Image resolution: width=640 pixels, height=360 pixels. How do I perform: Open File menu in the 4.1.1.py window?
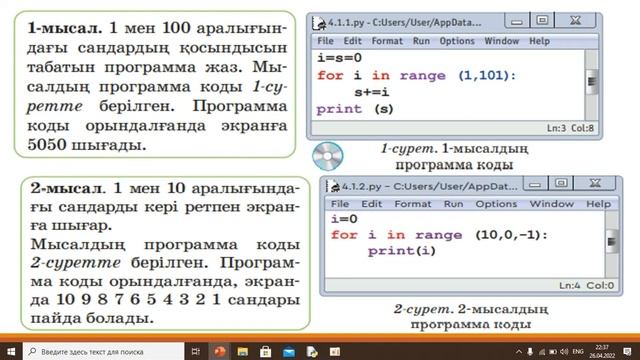tap(325, 41)
